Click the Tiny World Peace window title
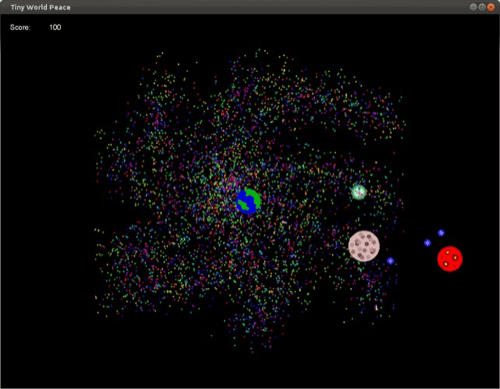The width and height of the screenshot is (500, 389). click(40, 7)
